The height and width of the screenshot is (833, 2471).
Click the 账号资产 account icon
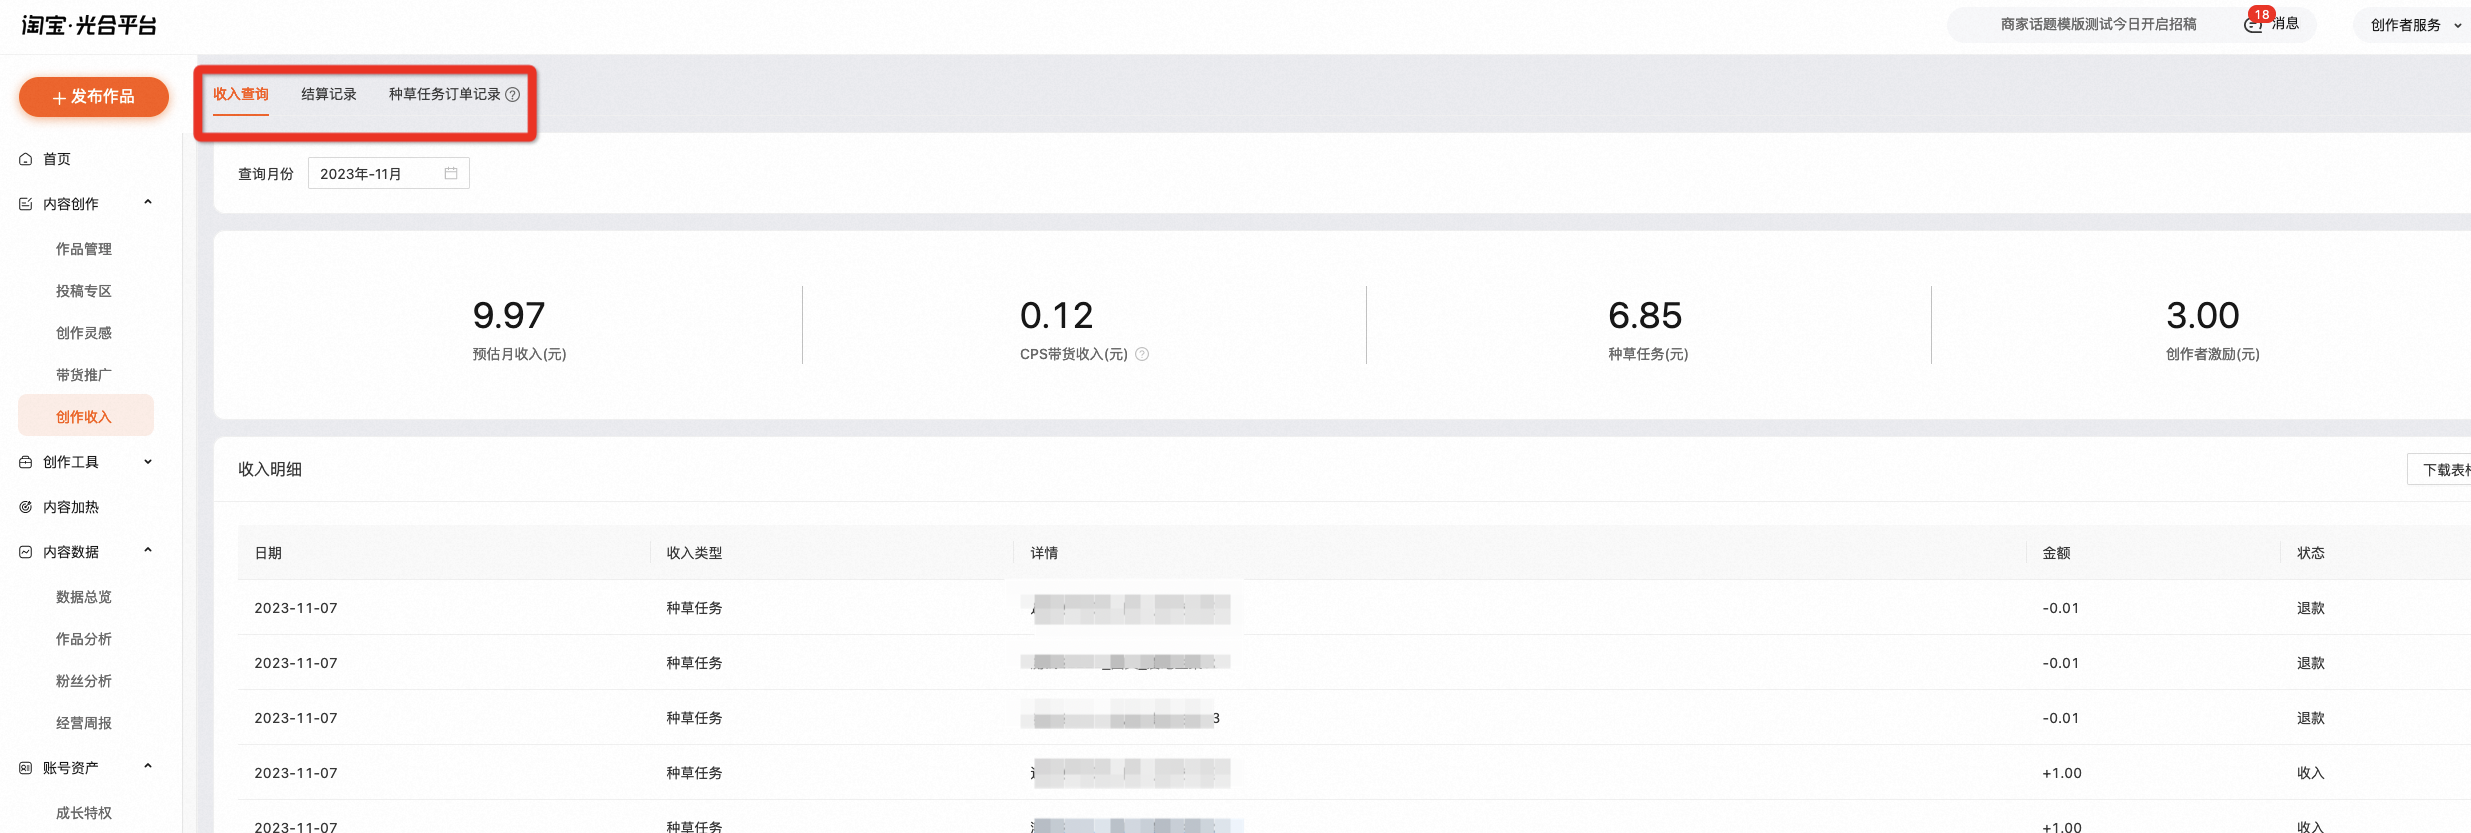click(x=26, y=768)
